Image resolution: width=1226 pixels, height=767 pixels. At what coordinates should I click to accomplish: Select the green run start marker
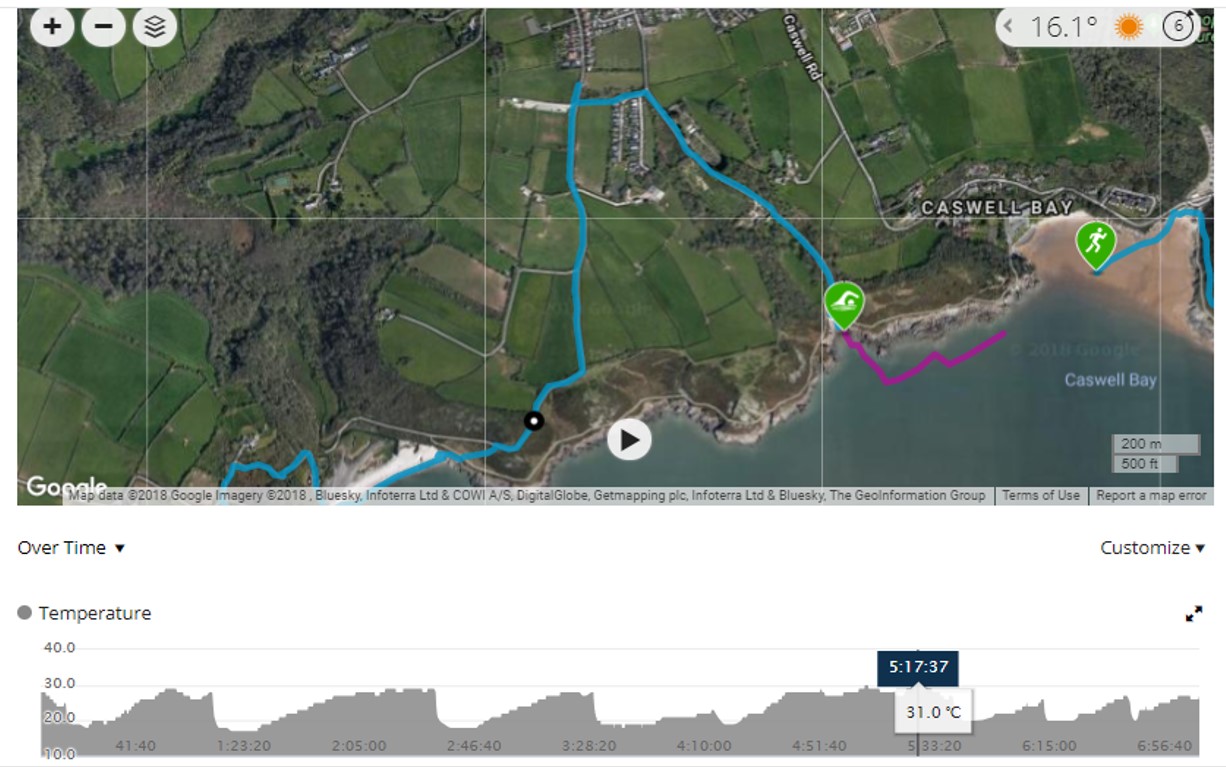tap(1096, 245)
